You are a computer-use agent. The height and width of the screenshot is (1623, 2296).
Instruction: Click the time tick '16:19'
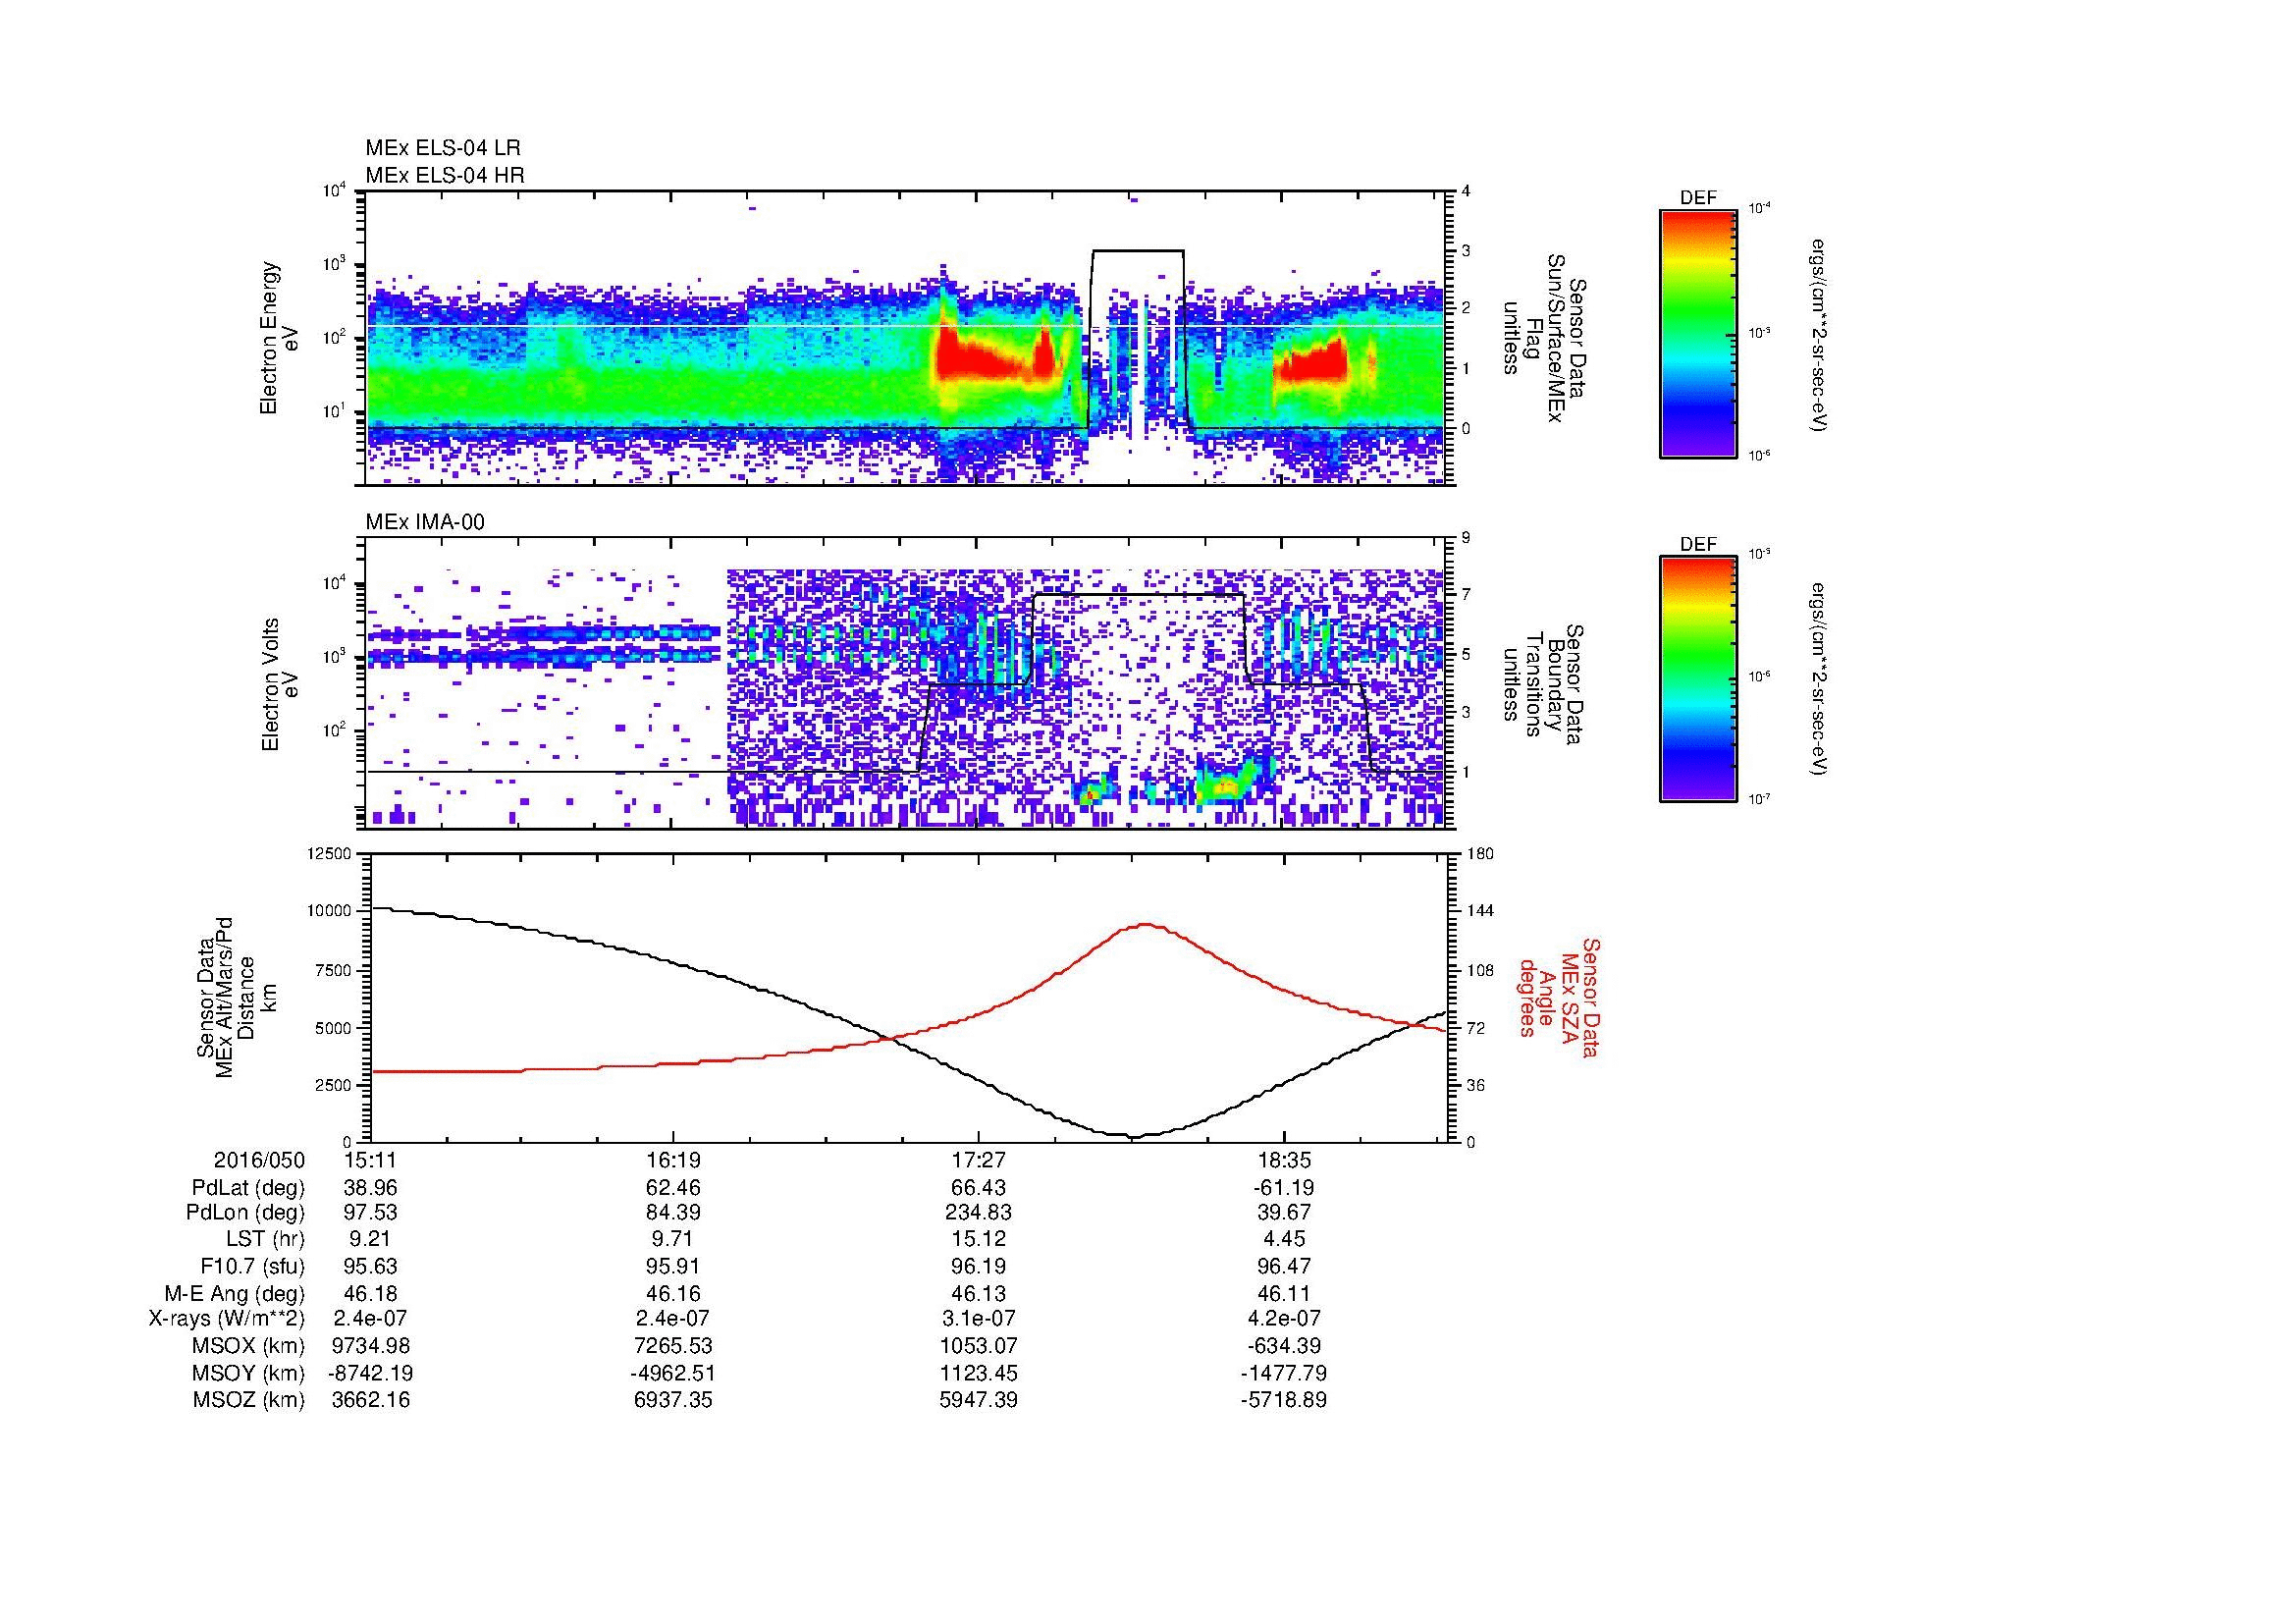click(x=673, y=1160)
